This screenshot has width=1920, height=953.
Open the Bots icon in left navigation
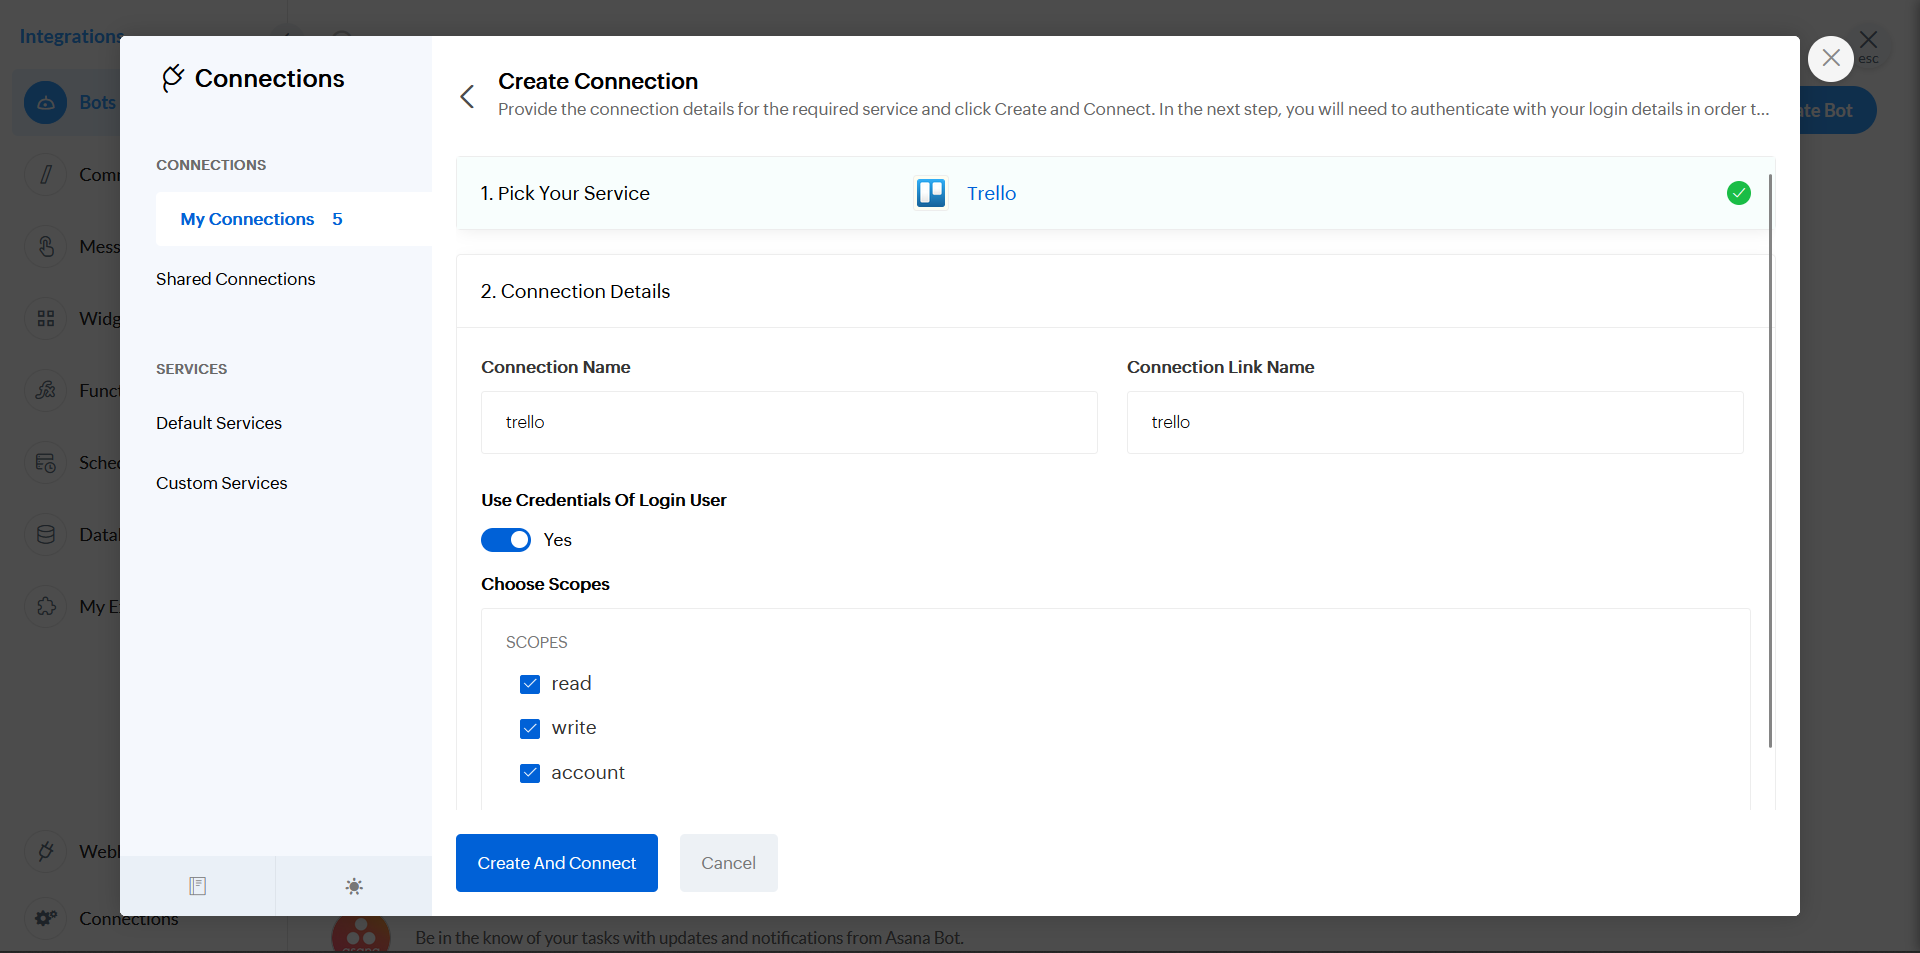[46, 103]
